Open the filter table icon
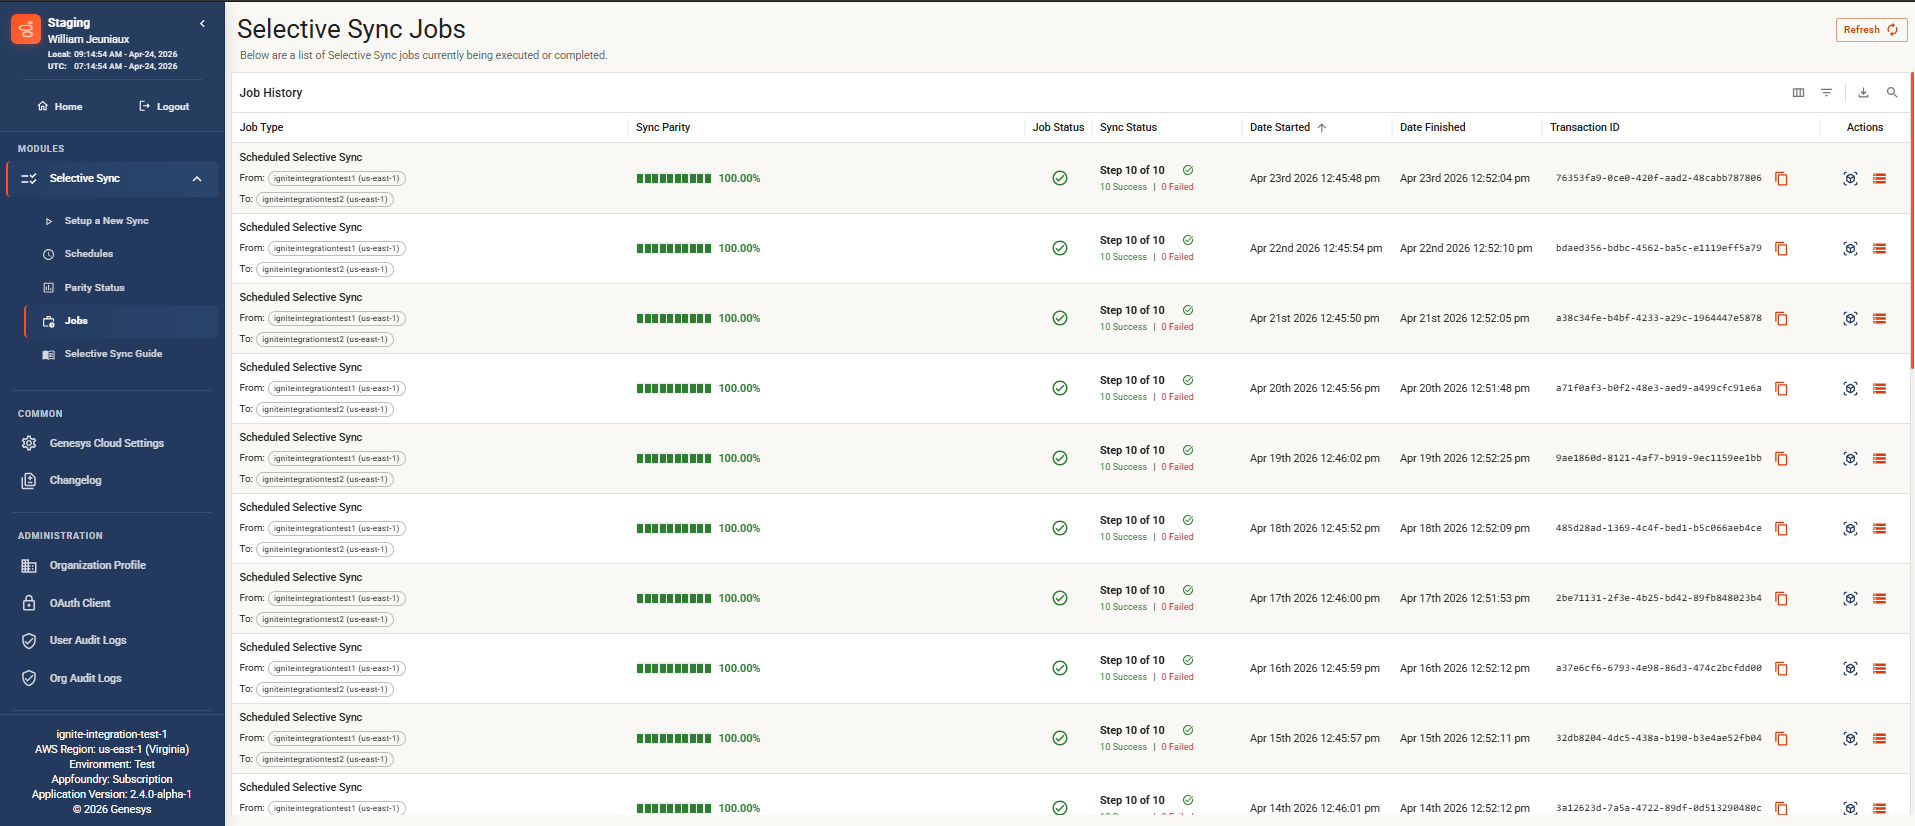This screenshot has height=826, width=1915. point(1826,93)
